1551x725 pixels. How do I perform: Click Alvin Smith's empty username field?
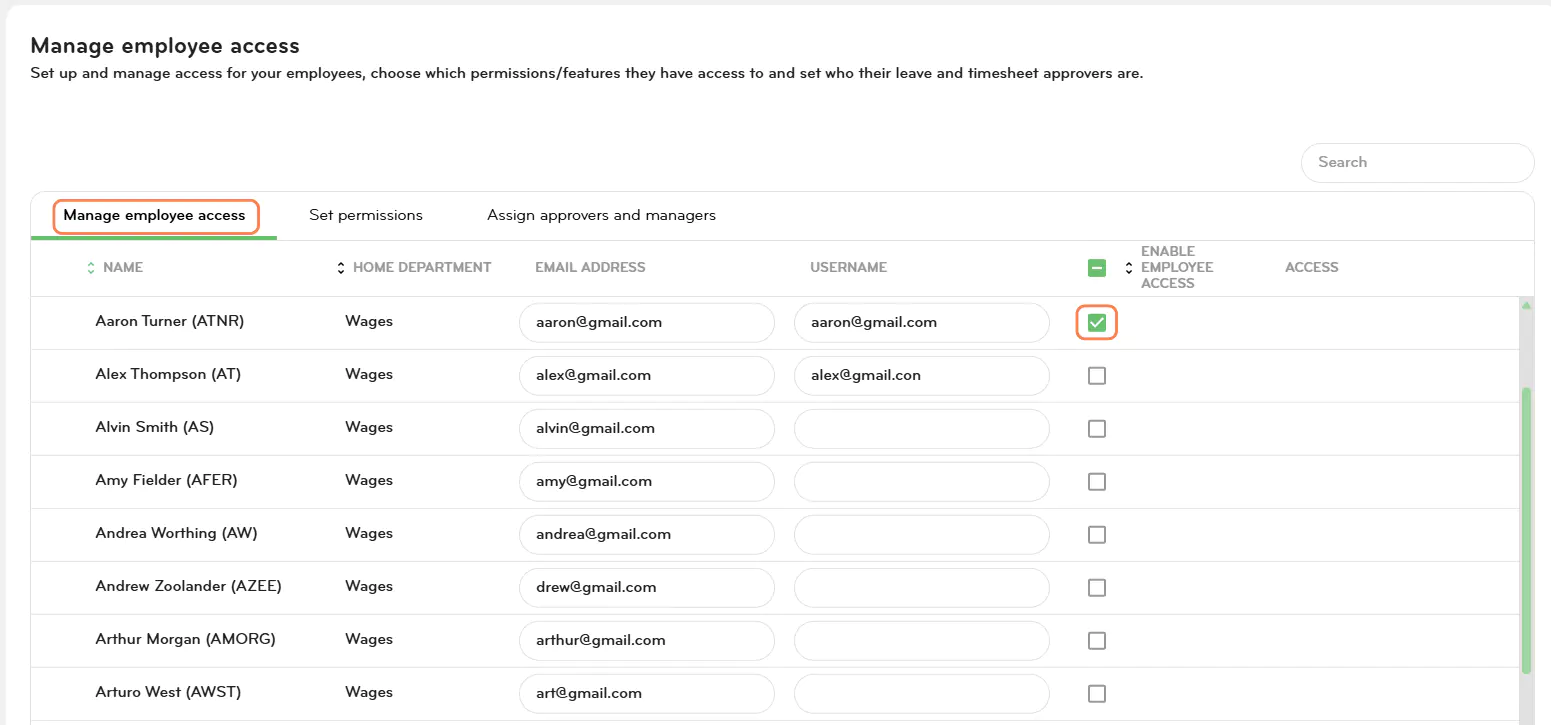tap(922, 428)
